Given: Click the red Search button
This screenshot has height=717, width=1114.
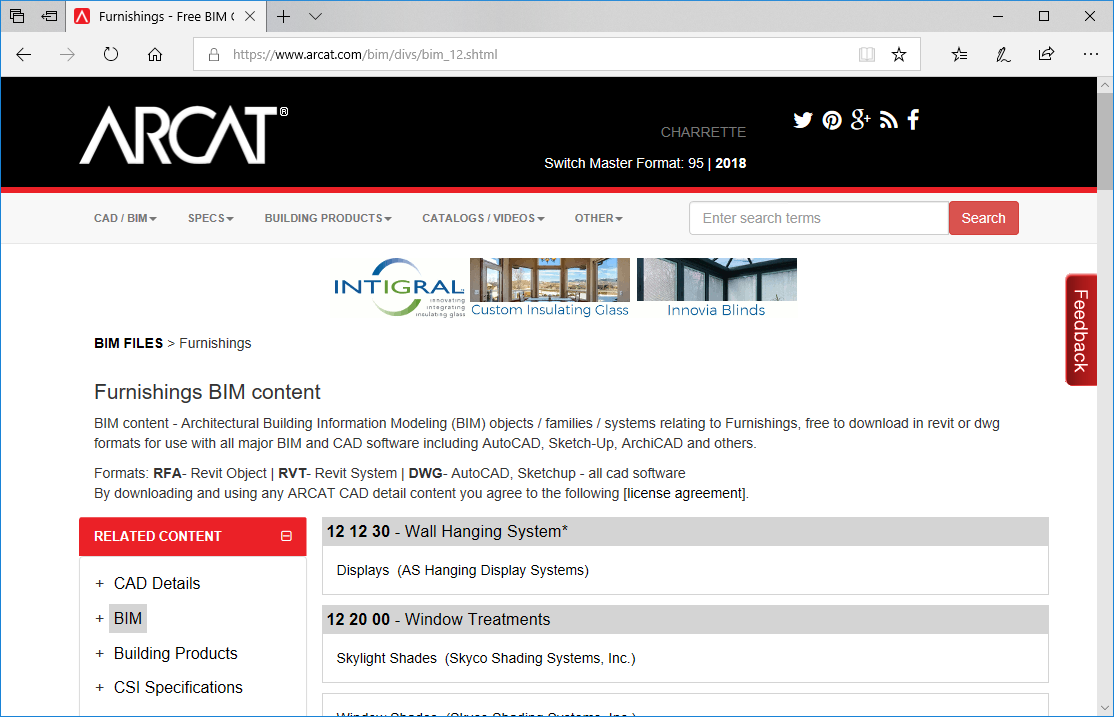Looking at the screenshot, I should (983, 217).
